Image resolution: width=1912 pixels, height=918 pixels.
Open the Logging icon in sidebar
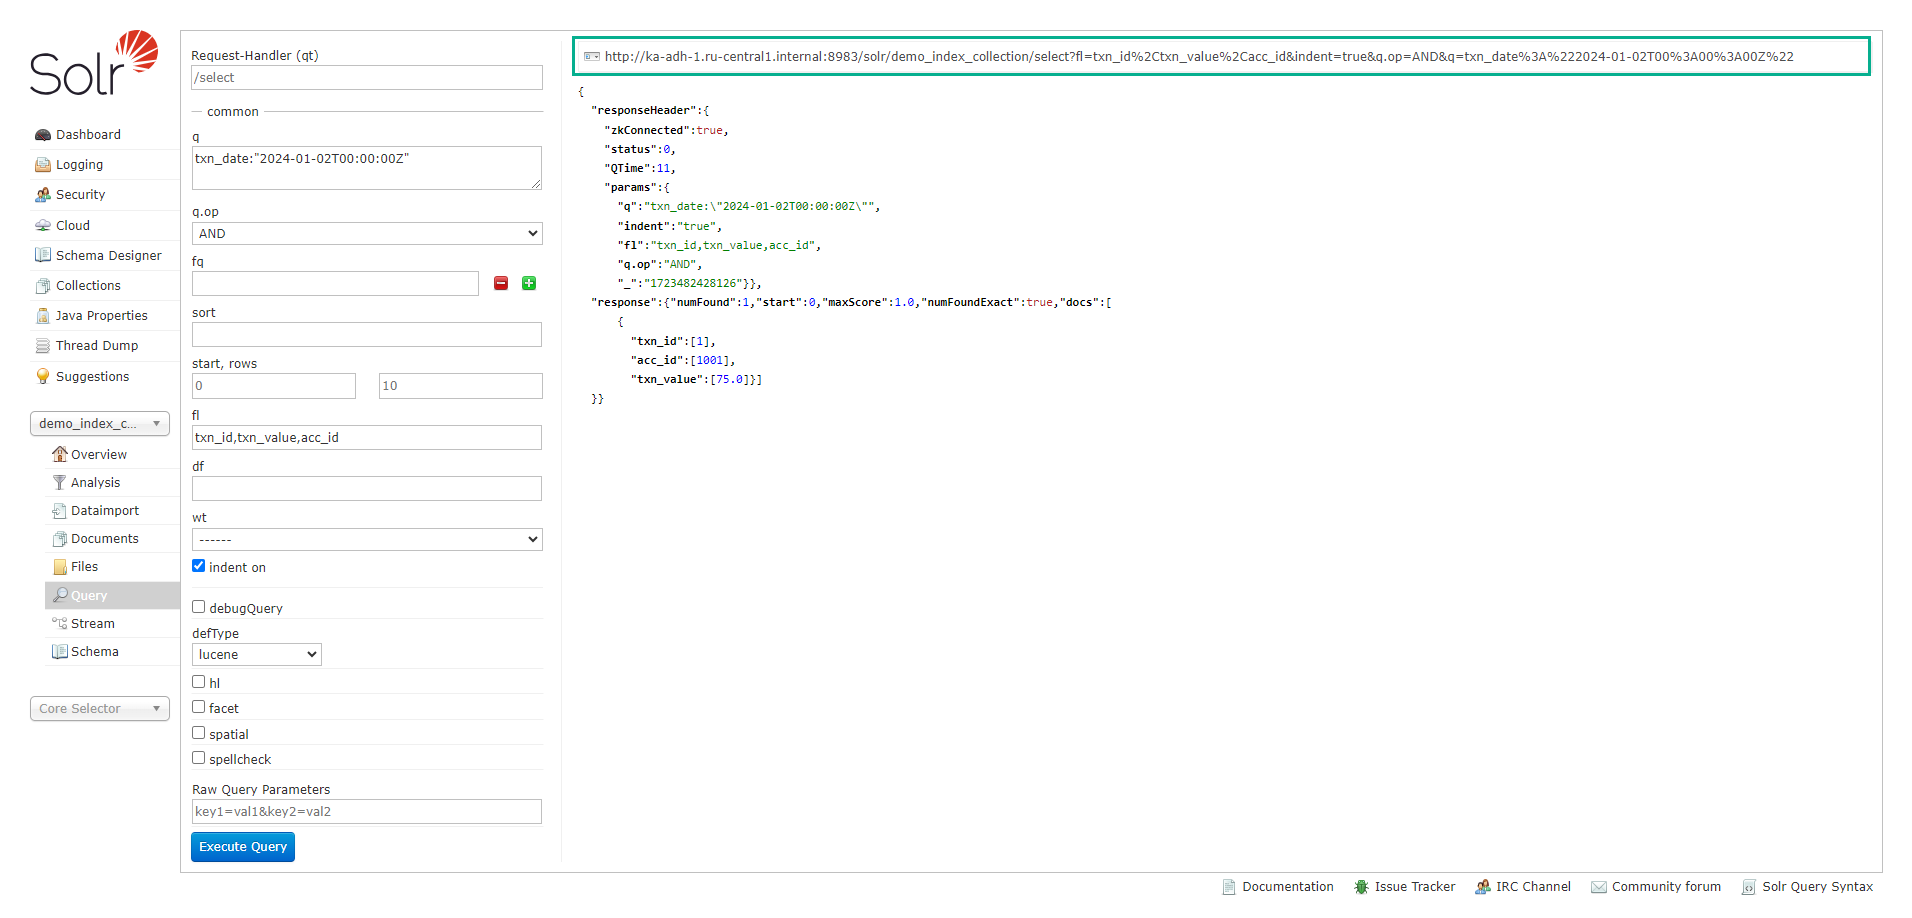point(43,165)
